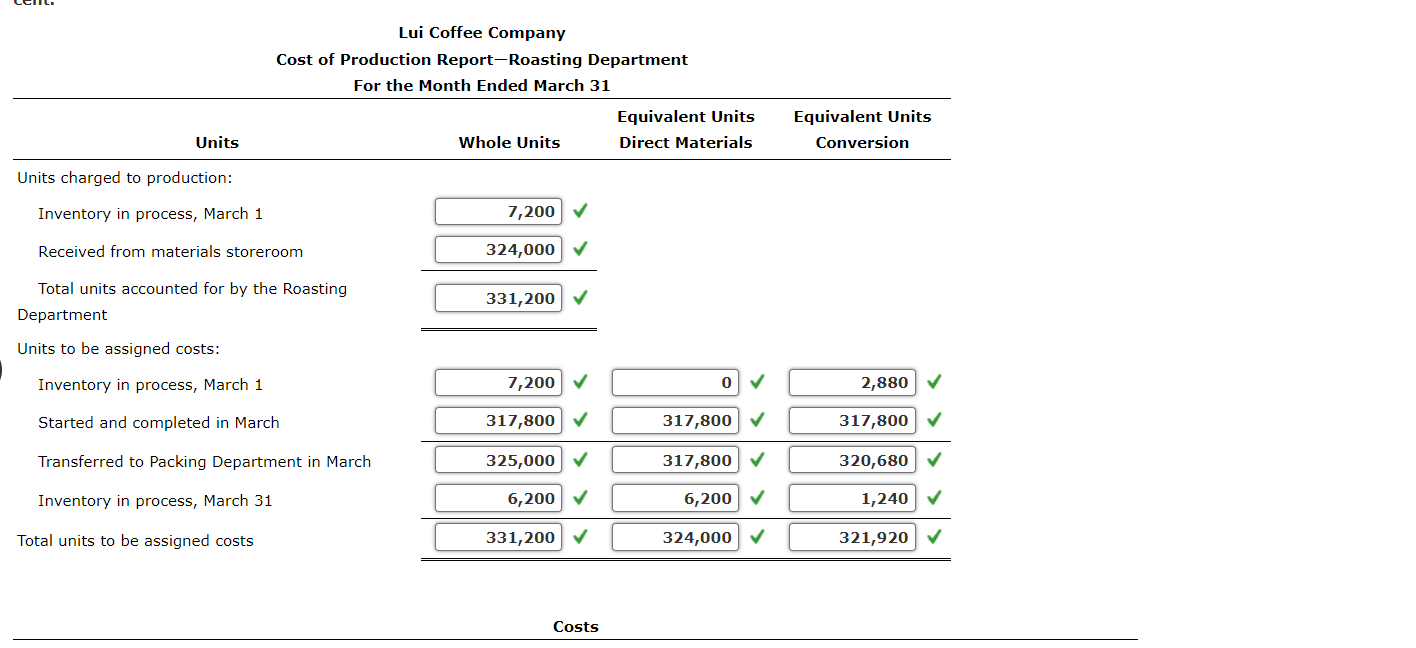
Task: Click Total units to be assigned Whole Units field
Action: (498, 537)
